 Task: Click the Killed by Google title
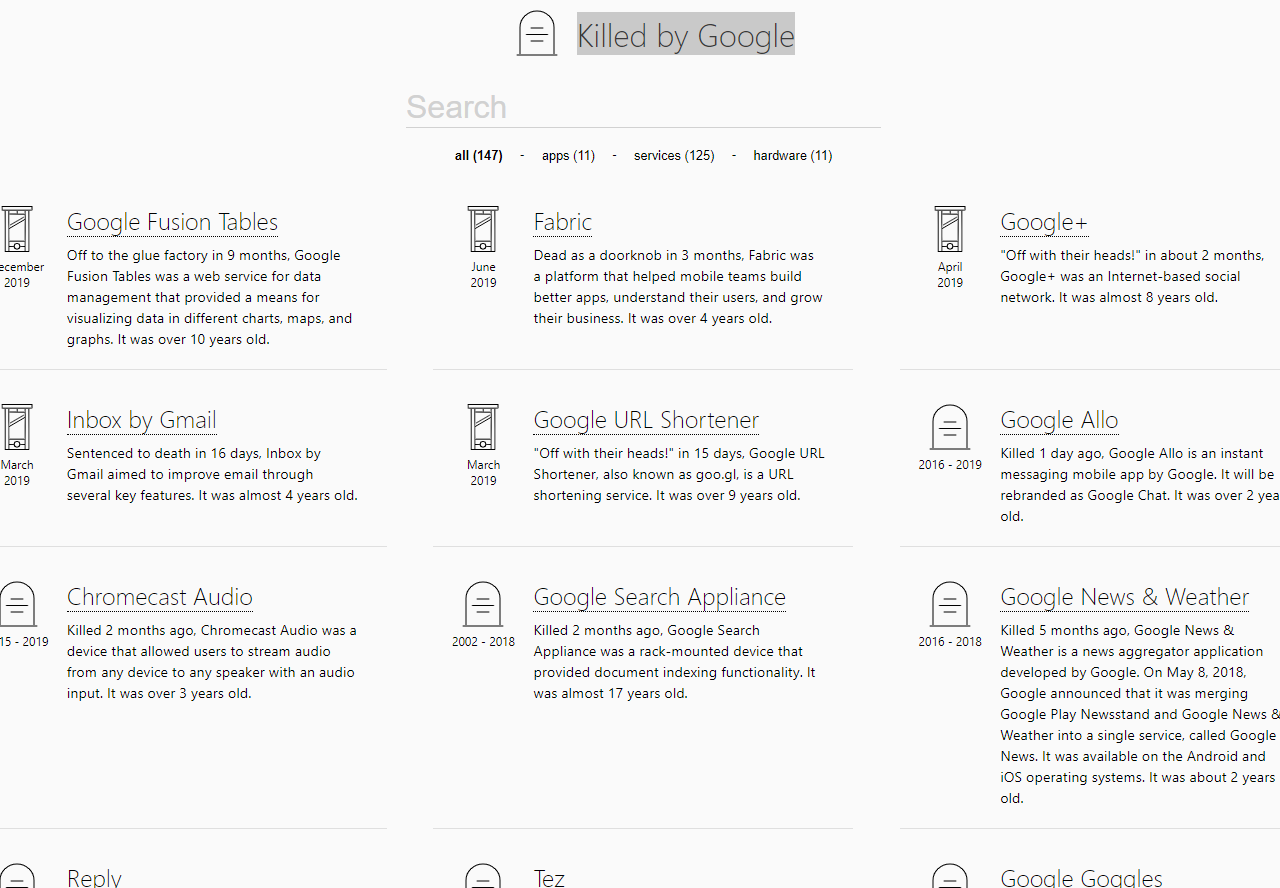pyautogui.click(x=686, y=36)
